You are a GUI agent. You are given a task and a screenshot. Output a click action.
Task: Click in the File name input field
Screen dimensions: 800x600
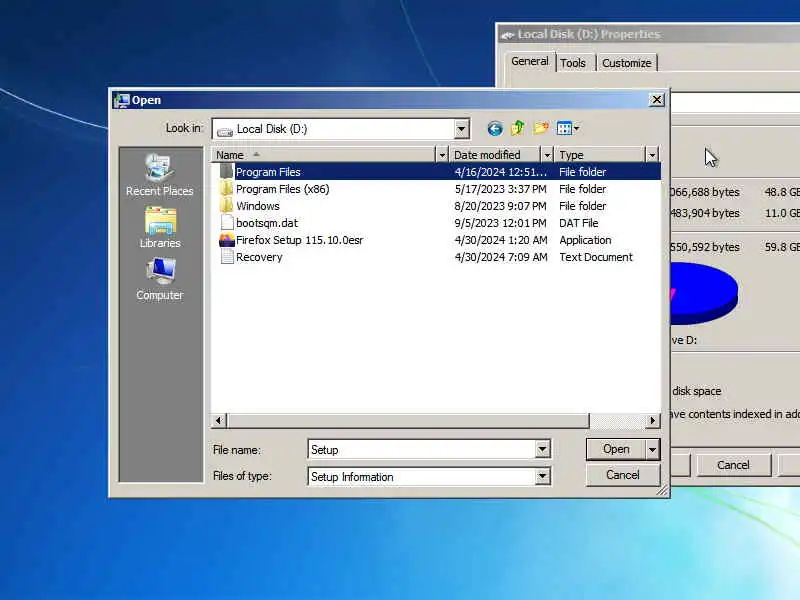[421, 449]
